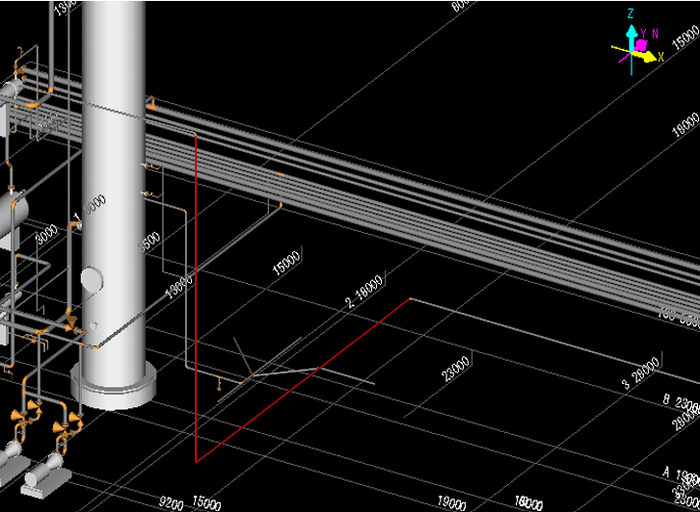Click the magenta Y axis marker
This screenshot has height=512, width=700.
[x=640, y=46]
